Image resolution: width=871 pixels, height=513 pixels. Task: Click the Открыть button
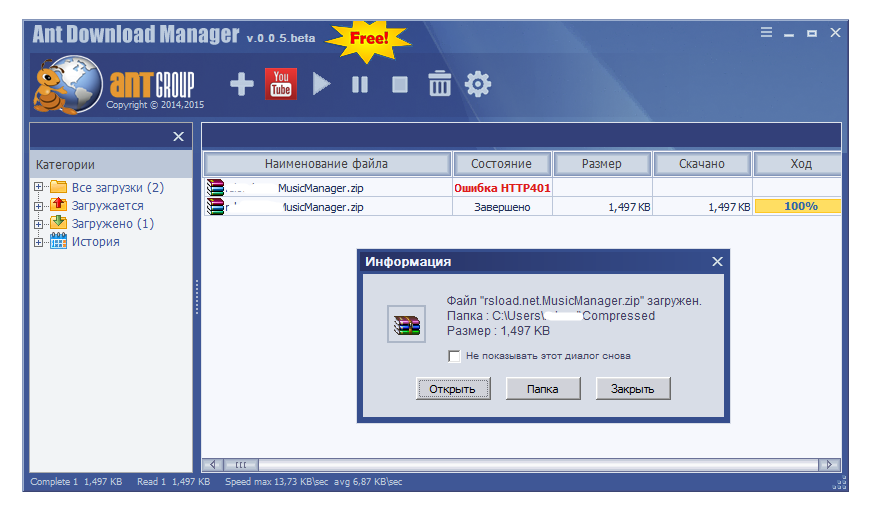pyautogui.click(x=453, y=389)
